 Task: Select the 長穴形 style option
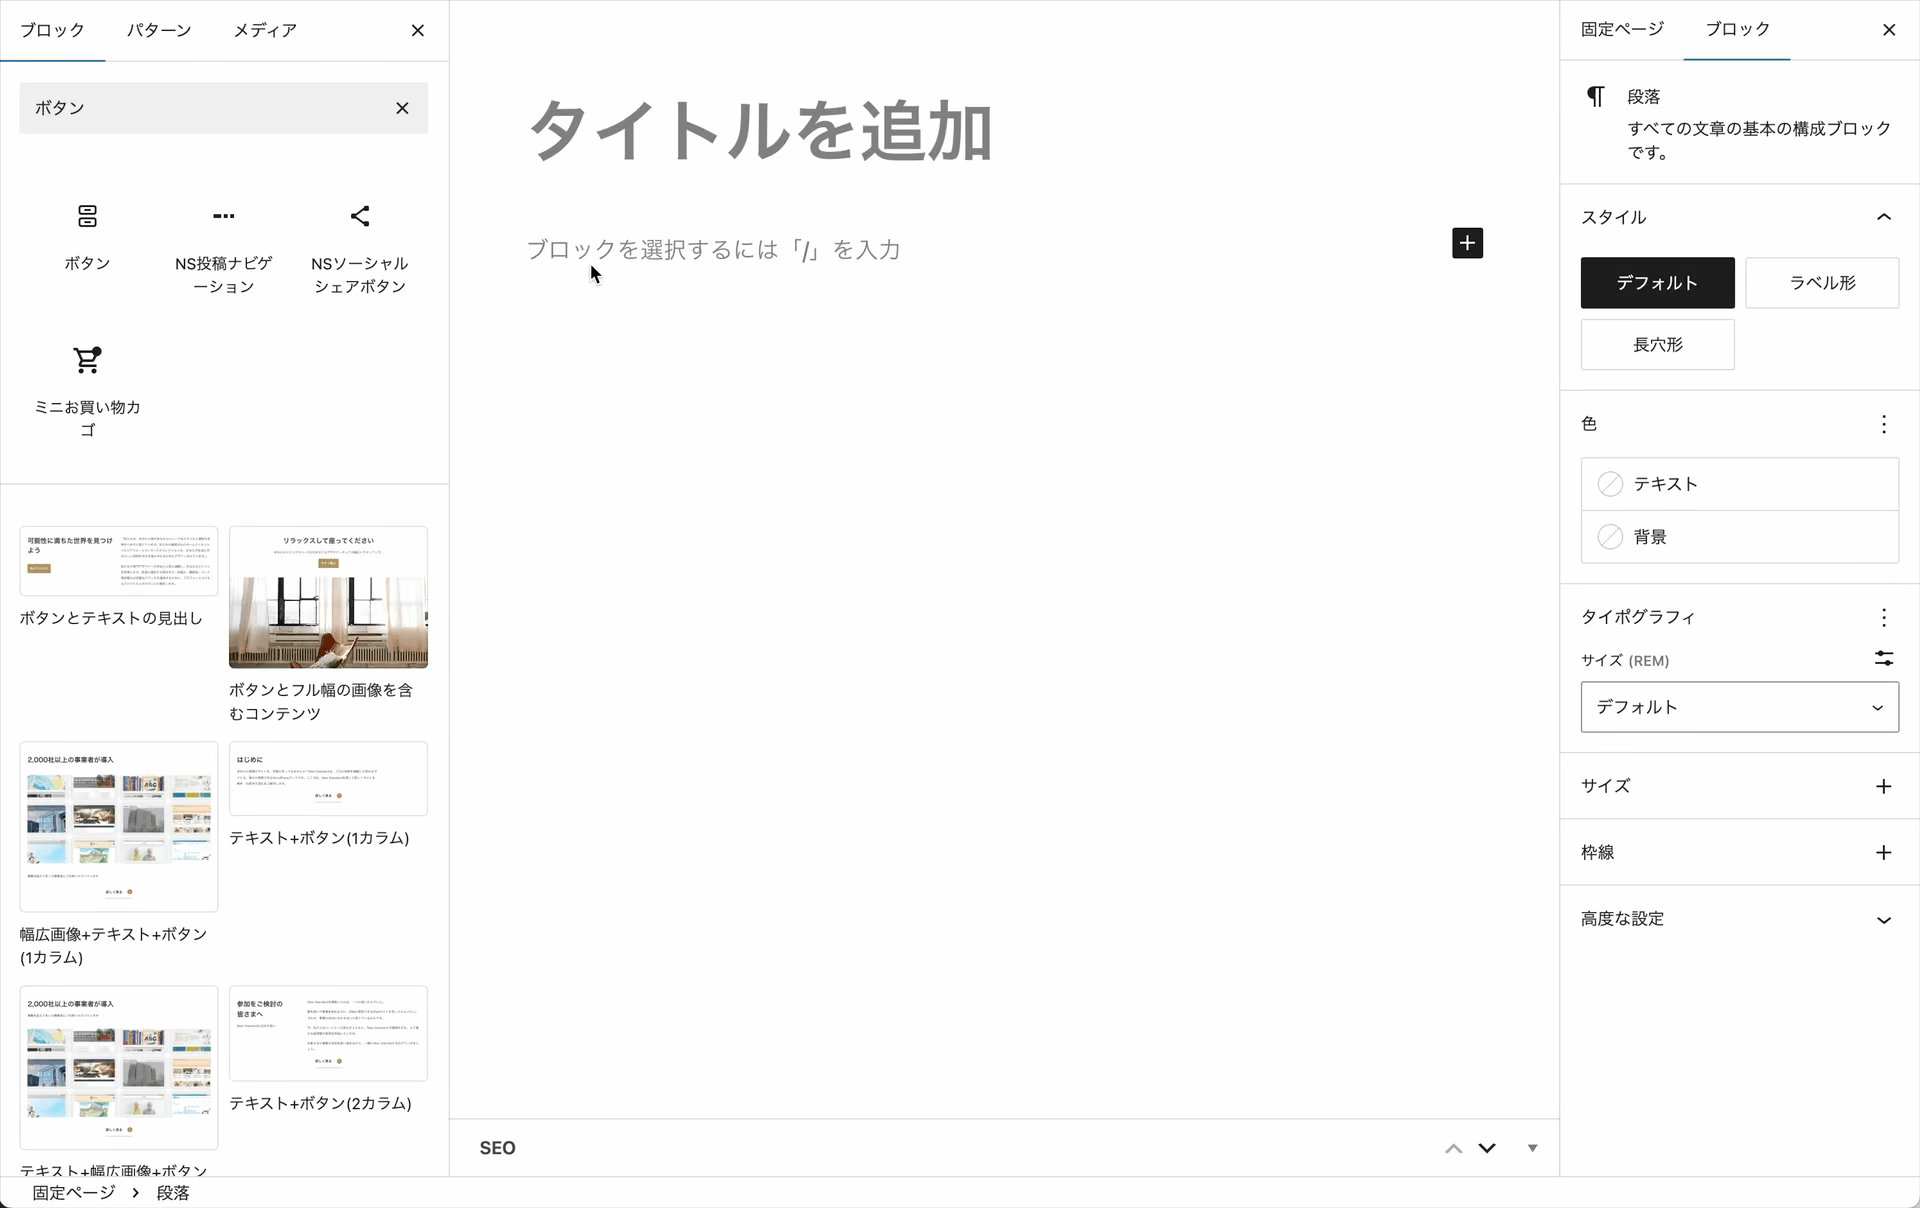click(x=1657, y=344)
